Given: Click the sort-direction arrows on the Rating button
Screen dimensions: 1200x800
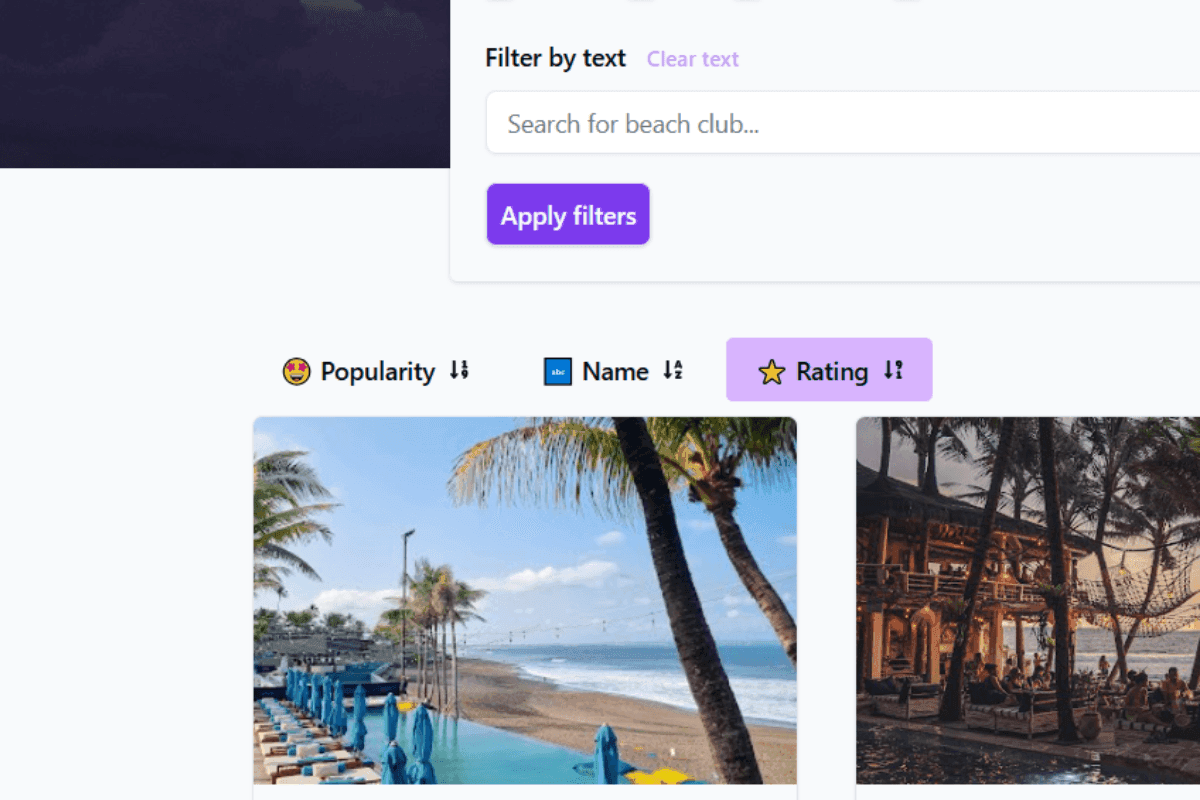Looking at the screenshot, I should point(892,369).
